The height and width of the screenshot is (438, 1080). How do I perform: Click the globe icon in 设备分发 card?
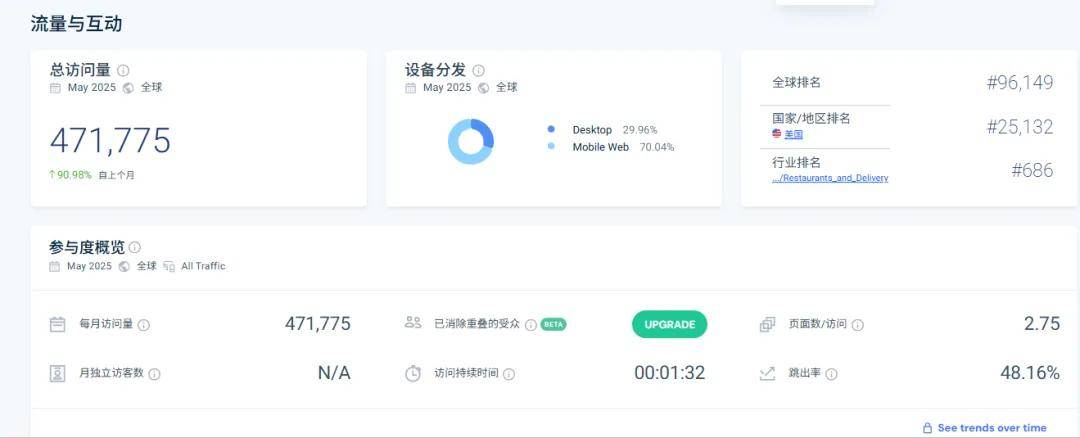[484, 88]
